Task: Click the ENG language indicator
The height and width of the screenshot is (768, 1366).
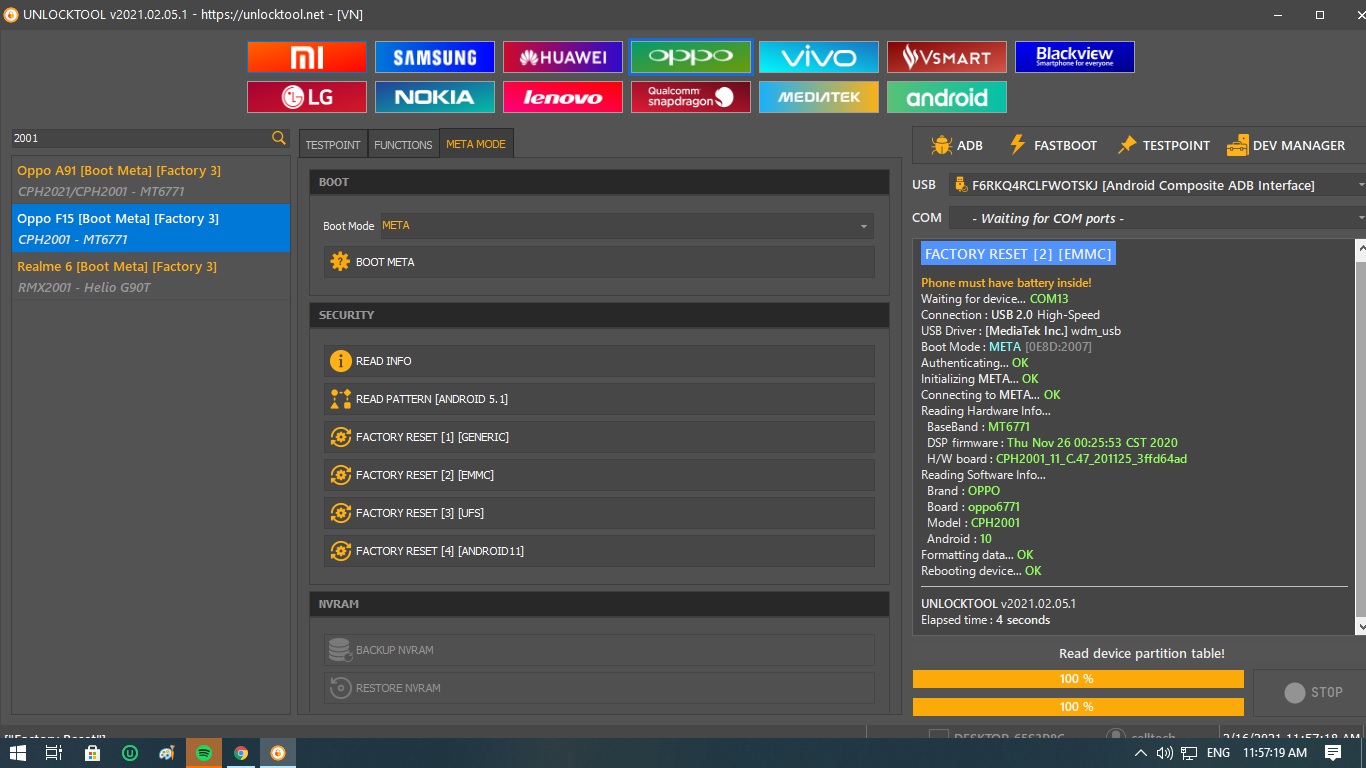Action: [1218, 753]
